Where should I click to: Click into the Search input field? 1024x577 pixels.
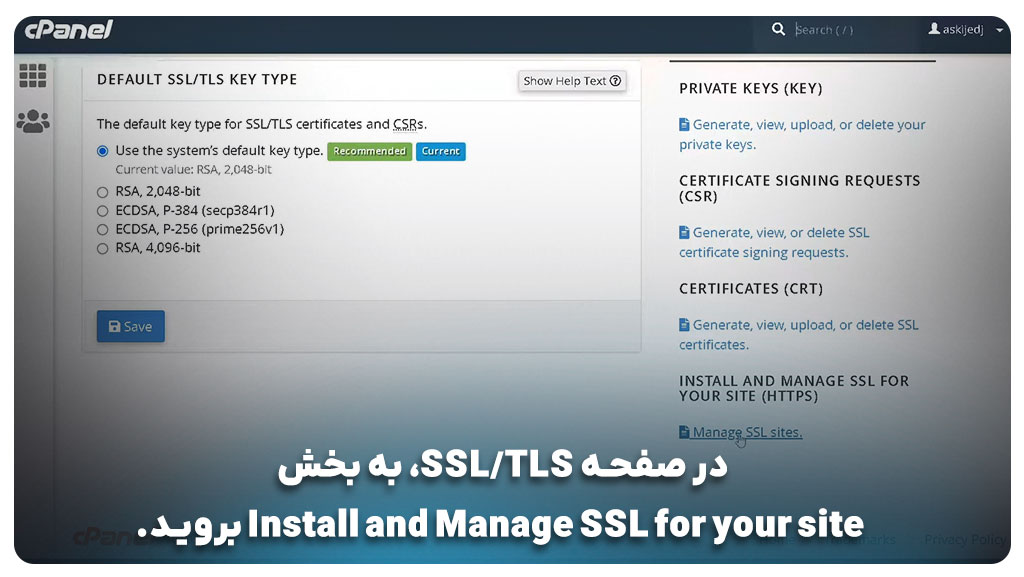coord(850,30)
